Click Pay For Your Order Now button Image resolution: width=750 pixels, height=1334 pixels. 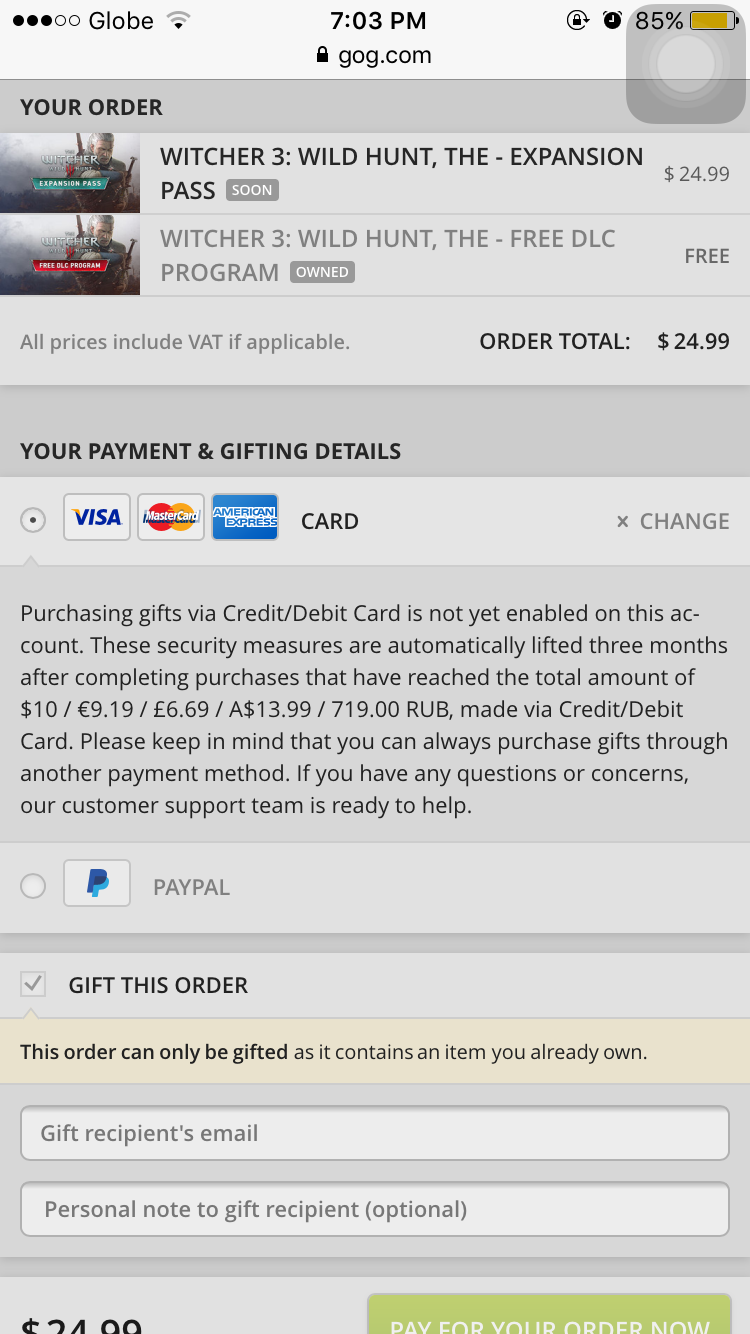pyautogui.click(x=549, y=1314)
